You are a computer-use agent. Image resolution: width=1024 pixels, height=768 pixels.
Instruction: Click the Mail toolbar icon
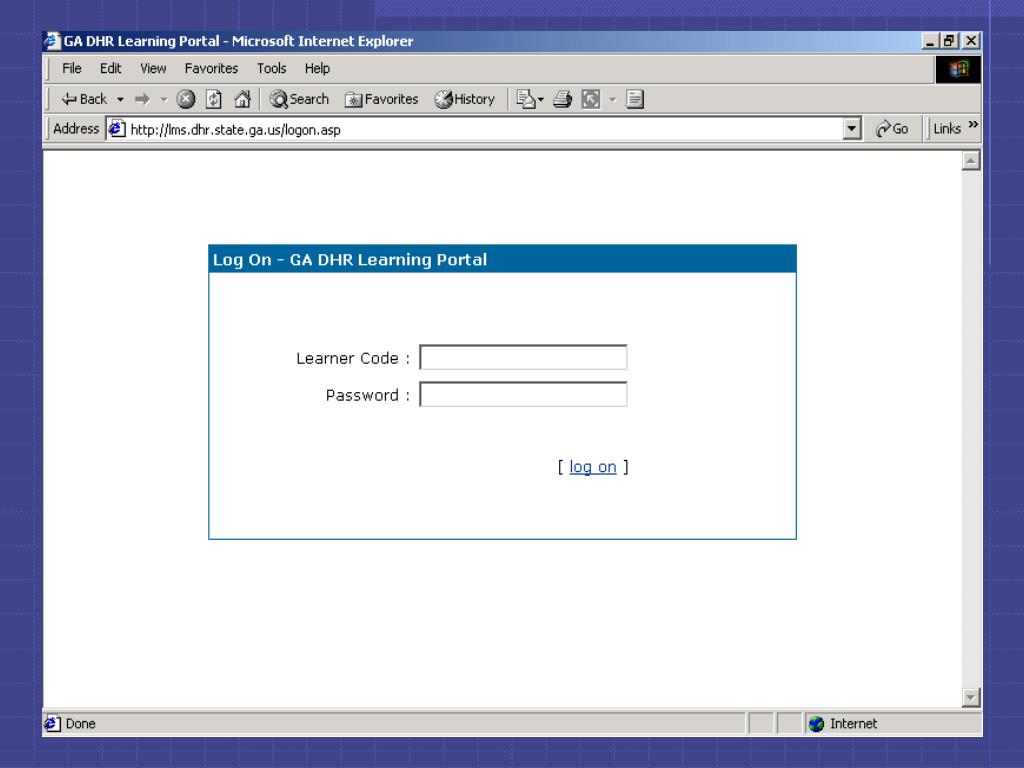(529, 99)
